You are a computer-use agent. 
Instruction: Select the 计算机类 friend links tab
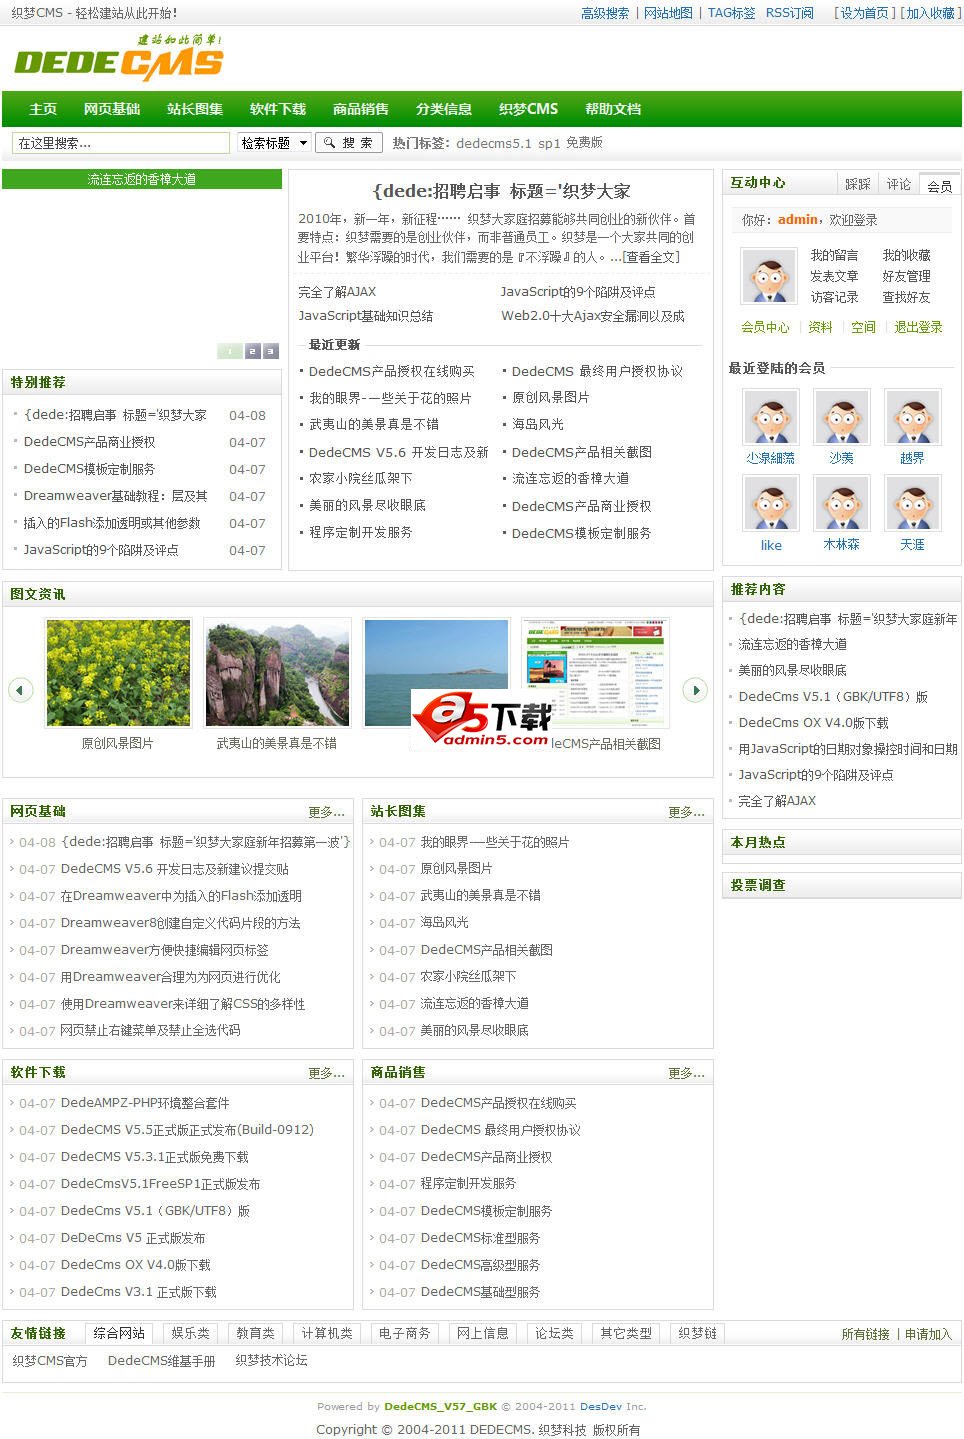point(327,1333)
